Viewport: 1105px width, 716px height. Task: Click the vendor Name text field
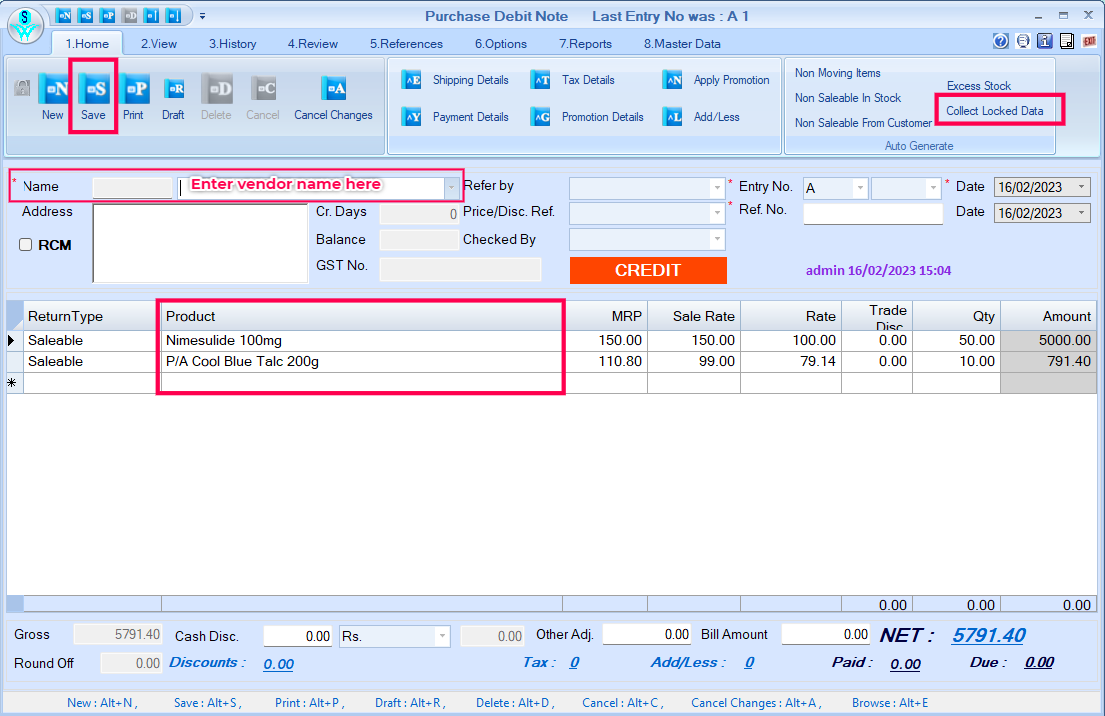[311, 187]
